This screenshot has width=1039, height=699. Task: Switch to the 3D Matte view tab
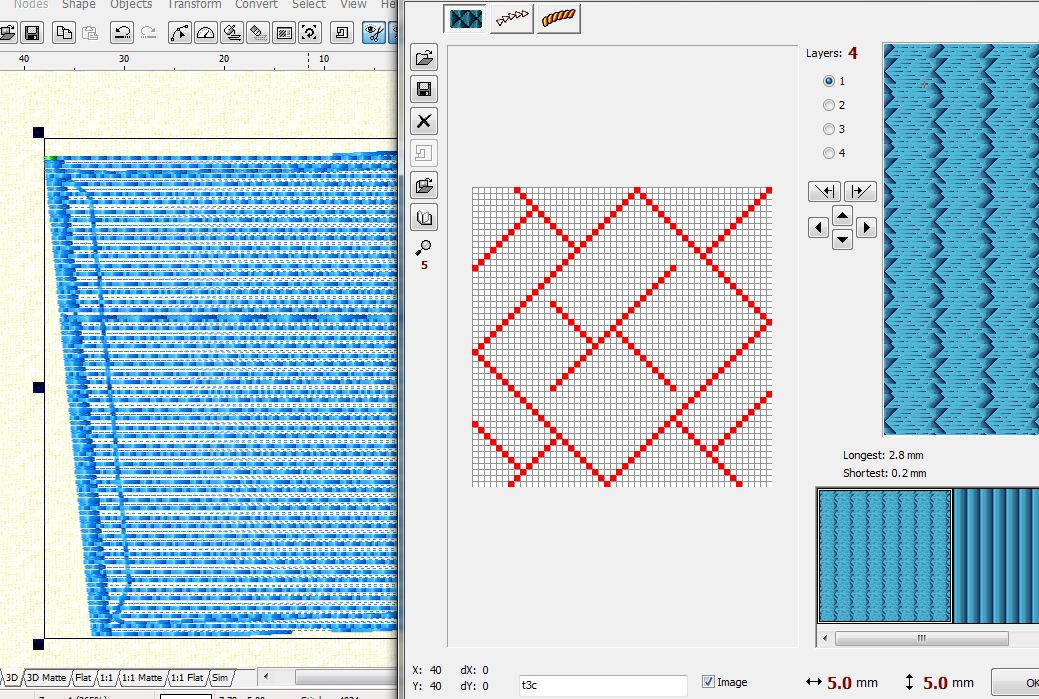(46, 678)
